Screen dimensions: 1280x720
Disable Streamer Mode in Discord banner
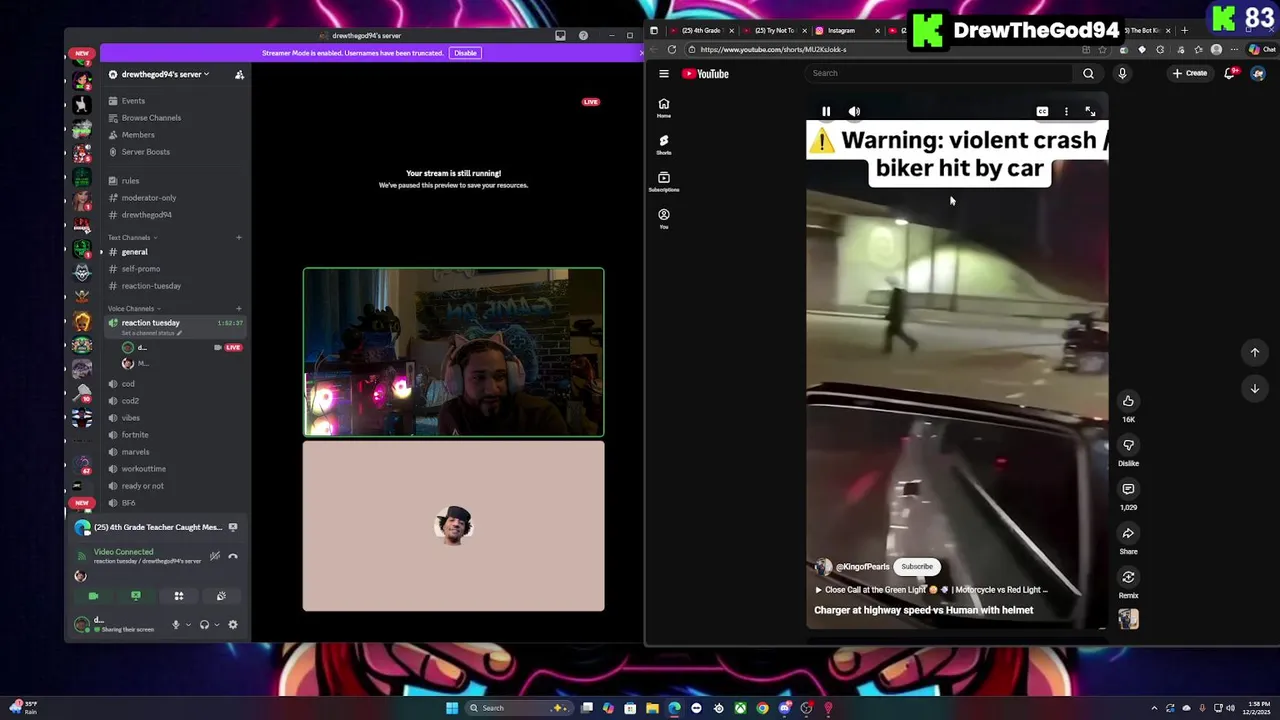465,53
